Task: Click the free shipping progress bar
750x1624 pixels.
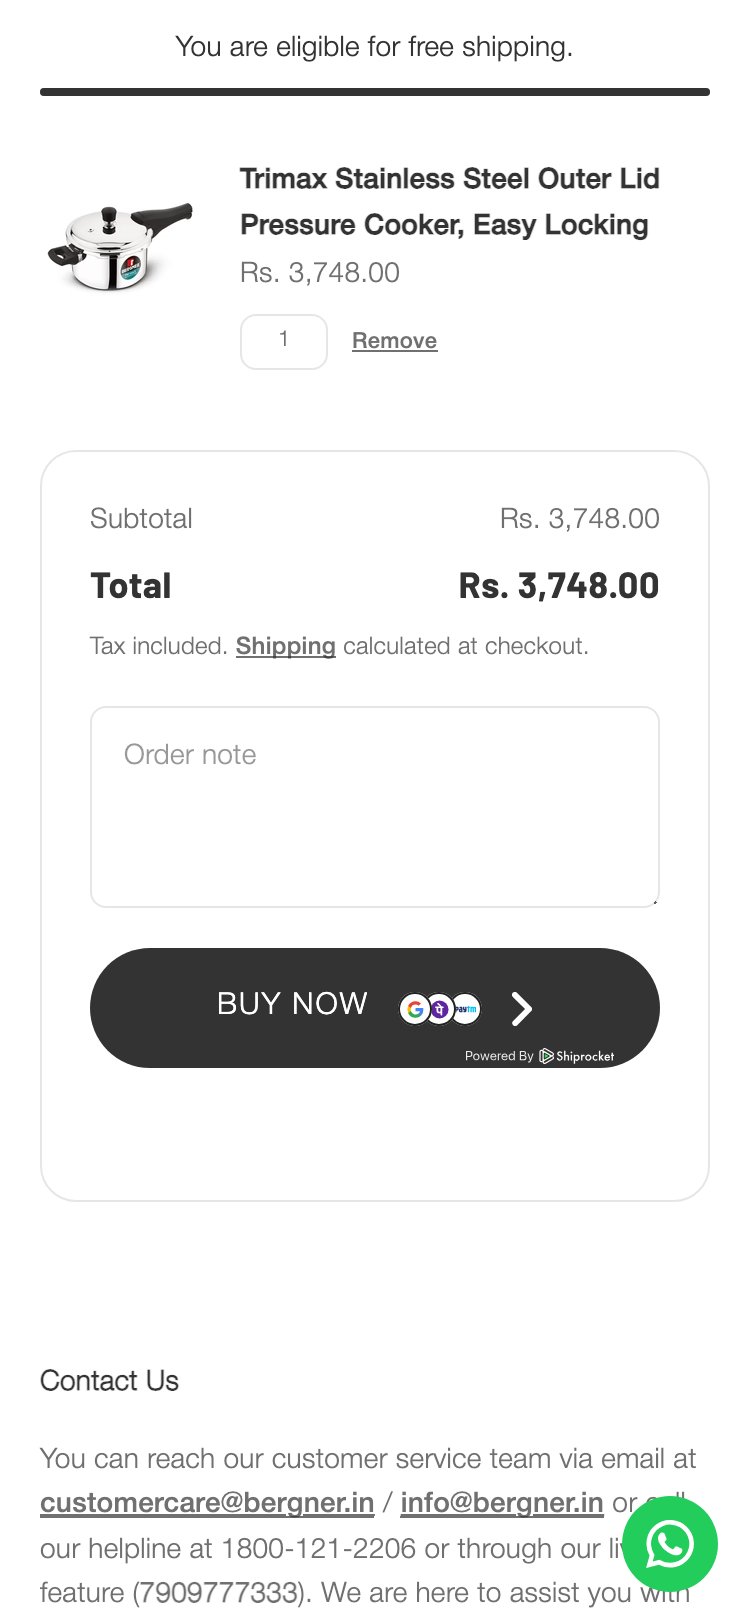Action: click(374, 92)
